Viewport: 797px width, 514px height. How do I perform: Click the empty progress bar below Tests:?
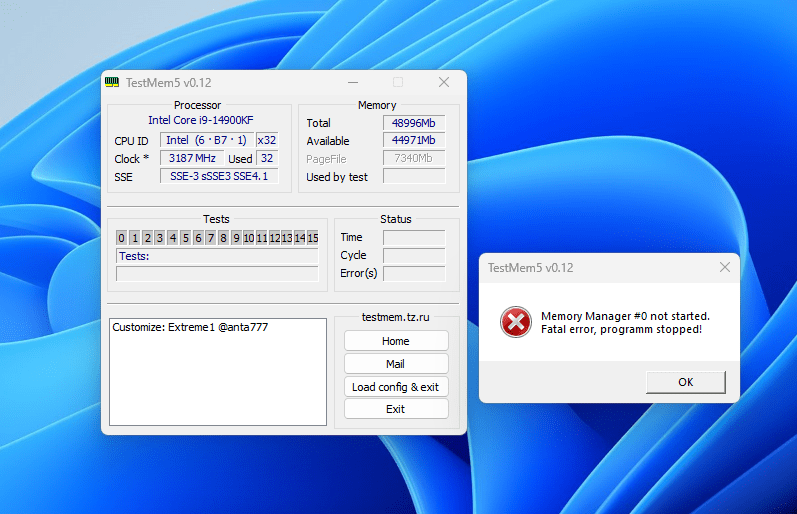[x=217, y=274]
